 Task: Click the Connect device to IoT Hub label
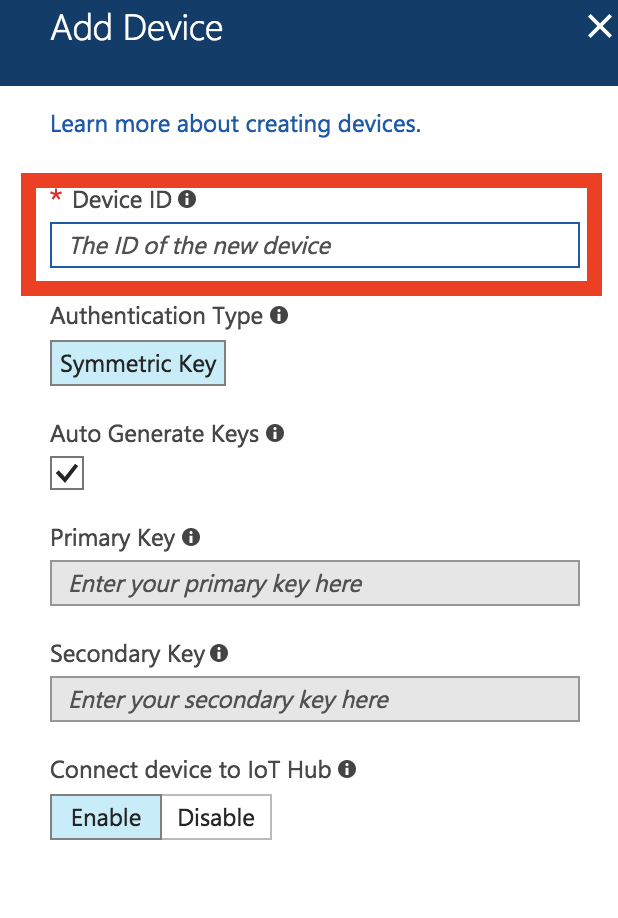[x=191, y=769]
